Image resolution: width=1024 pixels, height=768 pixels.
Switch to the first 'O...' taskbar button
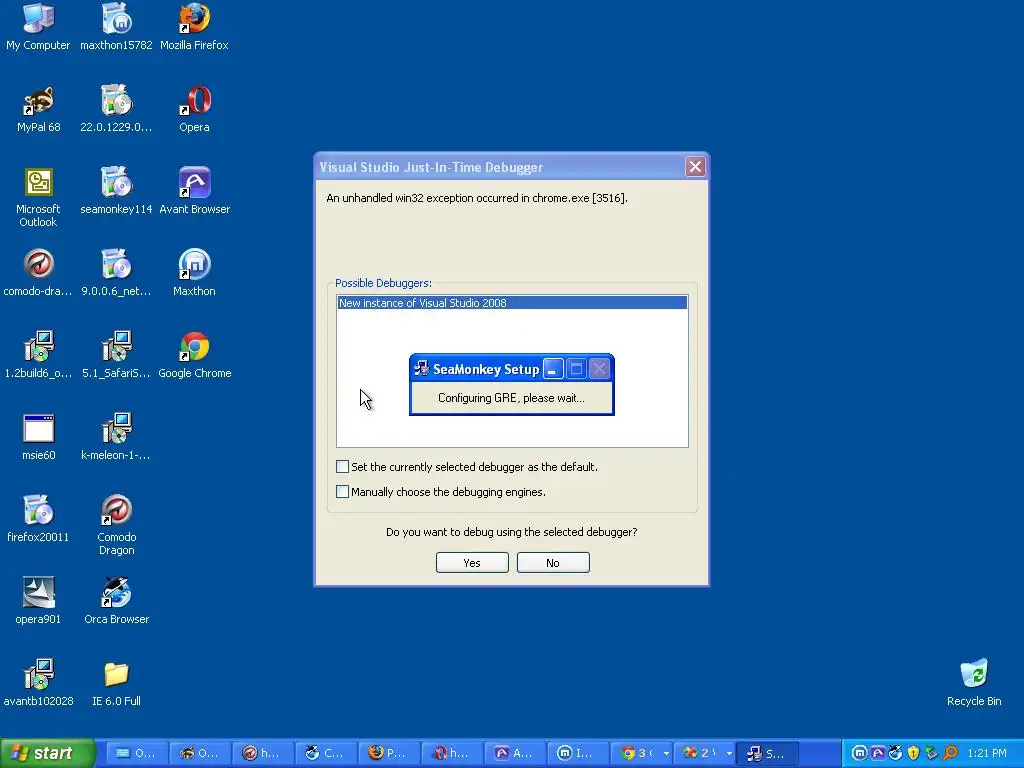[x=136, y=753]
